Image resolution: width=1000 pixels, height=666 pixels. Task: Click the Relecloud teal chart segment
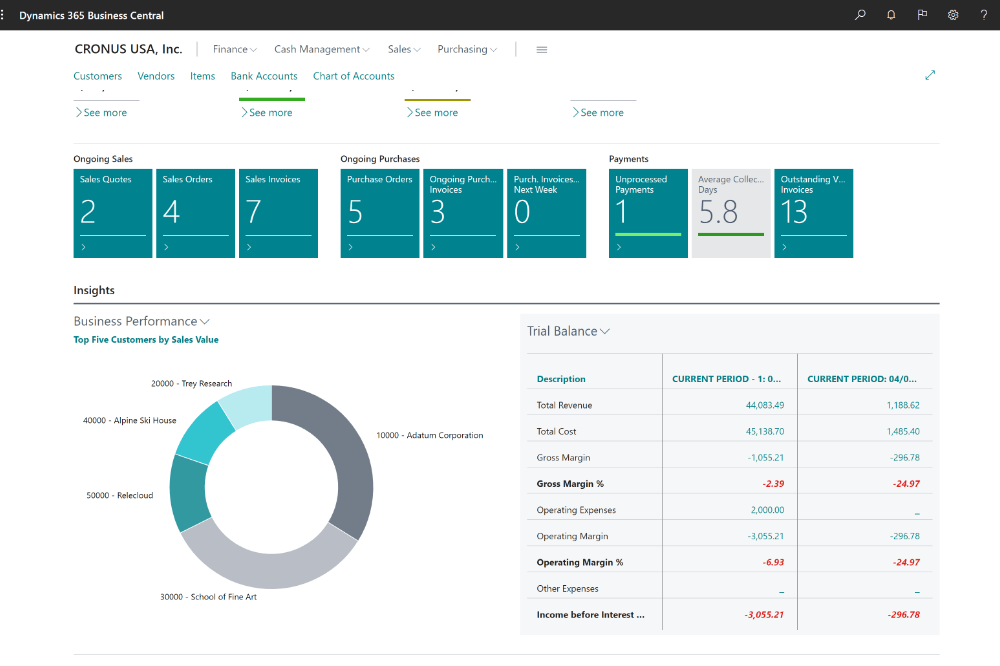(189, 492)
